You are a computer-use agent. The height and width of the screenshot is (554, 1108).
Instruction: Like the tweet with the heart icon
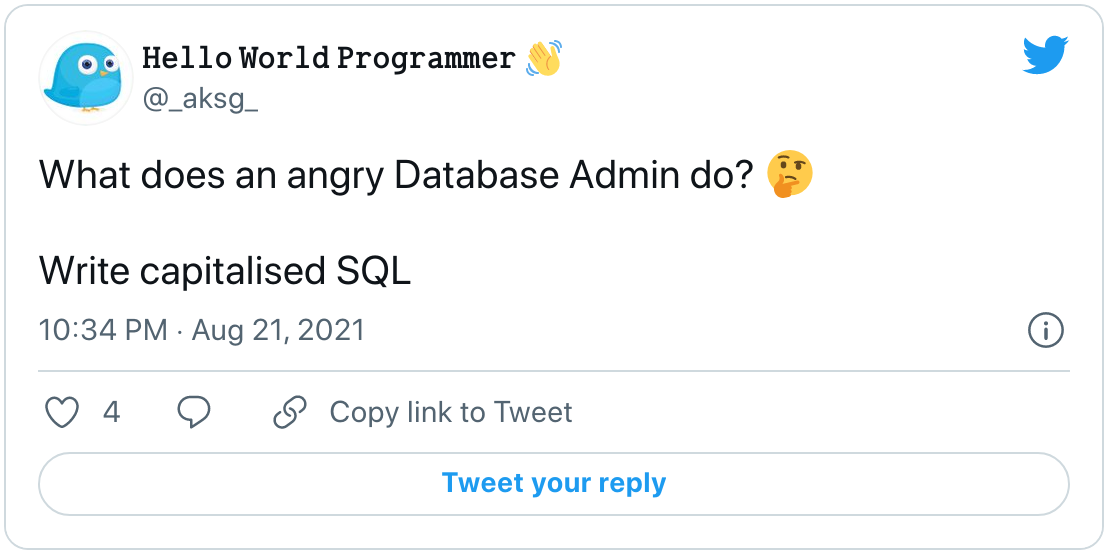point(62,412)
